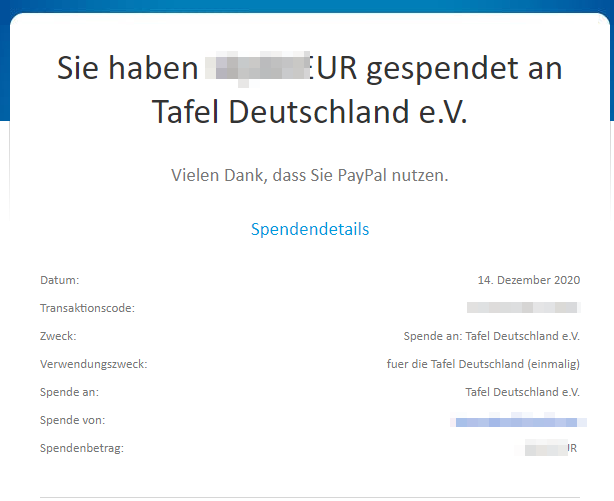Select 'Tafel Deutschland e.V.' in Spende an row
This screenshot has width=614, height=501.
523,392
